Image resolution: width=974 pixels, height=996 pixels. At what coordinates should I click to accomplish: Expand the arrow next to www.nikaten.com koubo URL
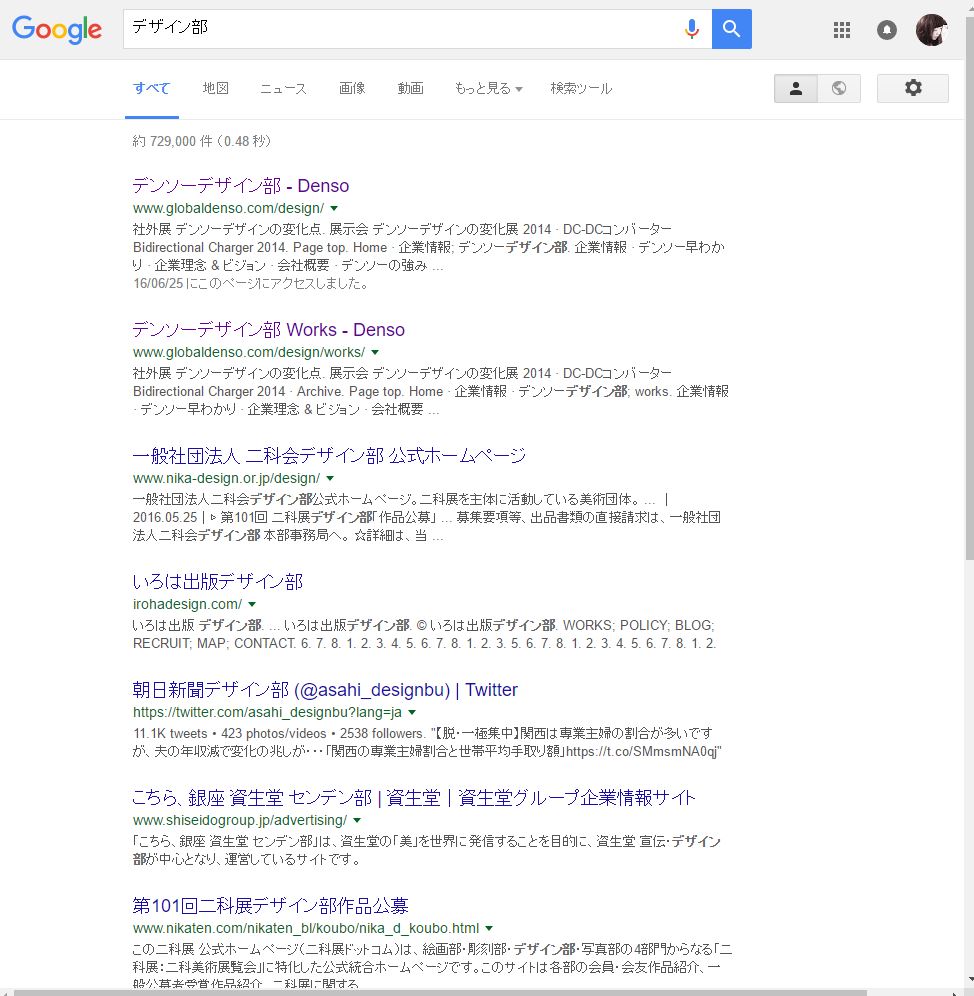[489, 929]
